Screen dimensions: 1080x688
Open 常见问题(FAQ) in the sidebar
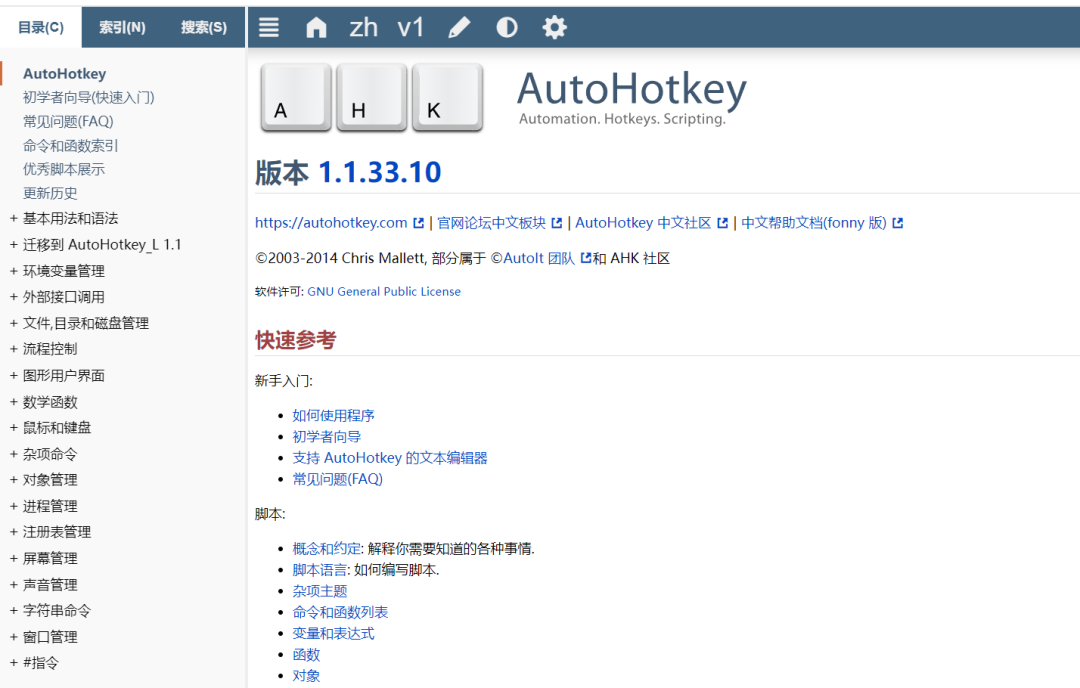(68, 122)
